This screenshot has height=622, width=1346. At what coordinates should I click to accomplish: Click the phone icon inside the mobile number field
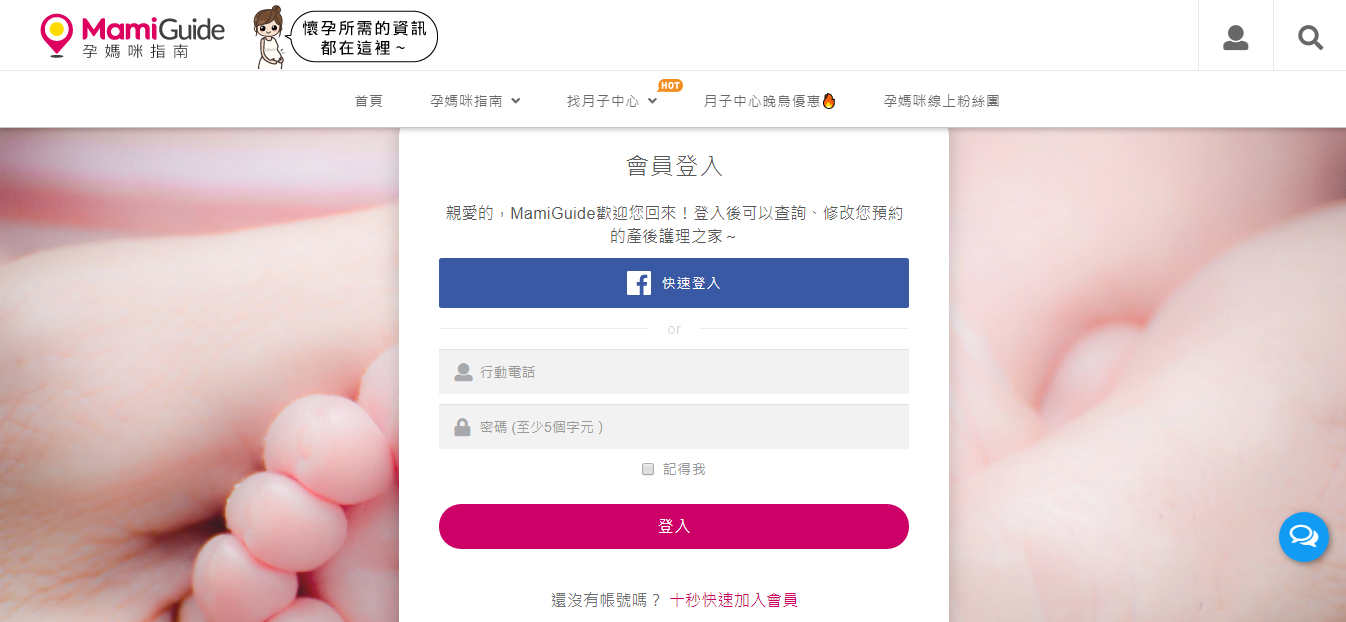point(462,371)
